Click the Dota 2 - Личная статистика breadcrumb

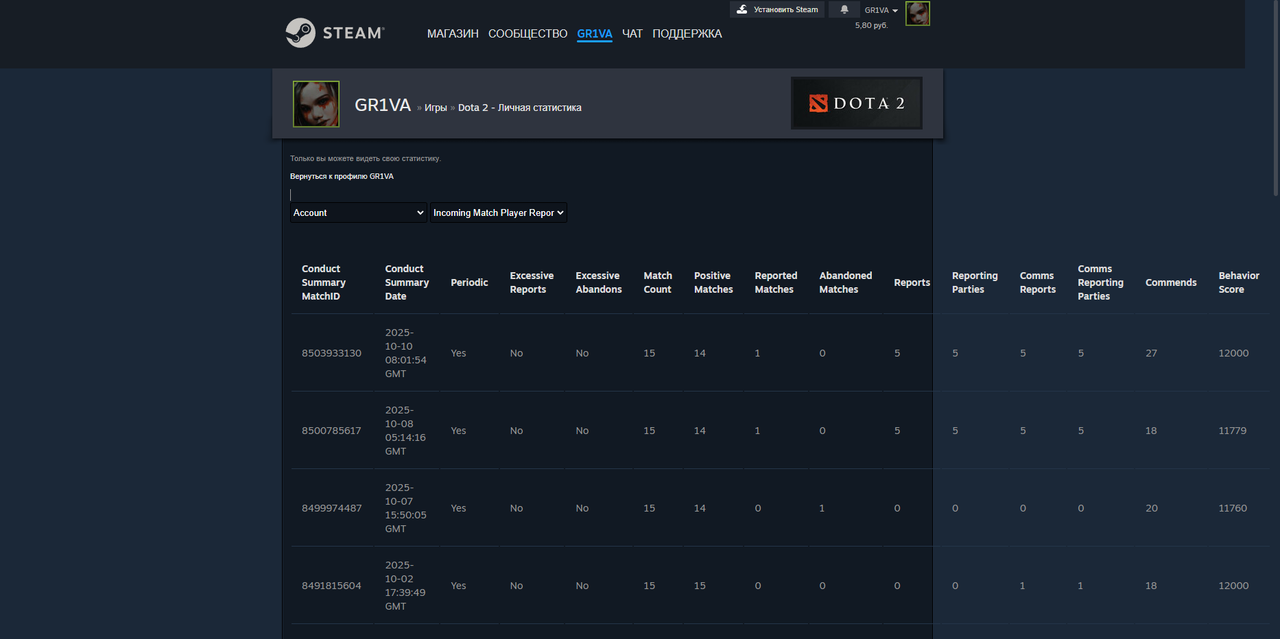pyautogui.click(x=520, y=107)
